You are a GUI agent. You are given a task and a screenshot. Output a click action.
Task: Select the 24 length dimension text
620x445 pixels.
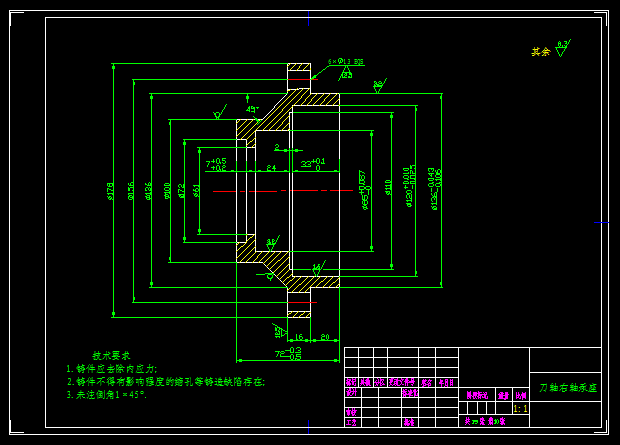pyautogui.click(x=271, y=168)
